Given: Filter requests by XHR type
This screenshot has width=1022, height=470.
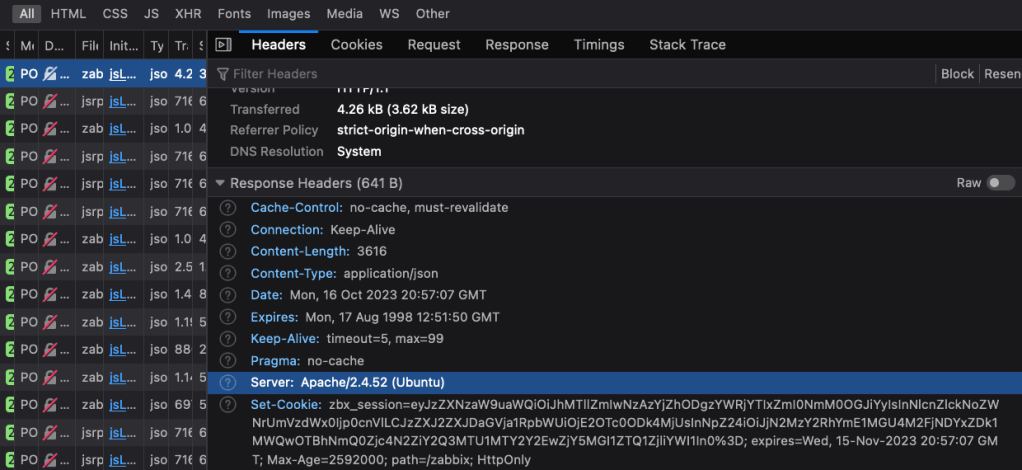Looking at the screenshot, I should [x=188, y=14].
